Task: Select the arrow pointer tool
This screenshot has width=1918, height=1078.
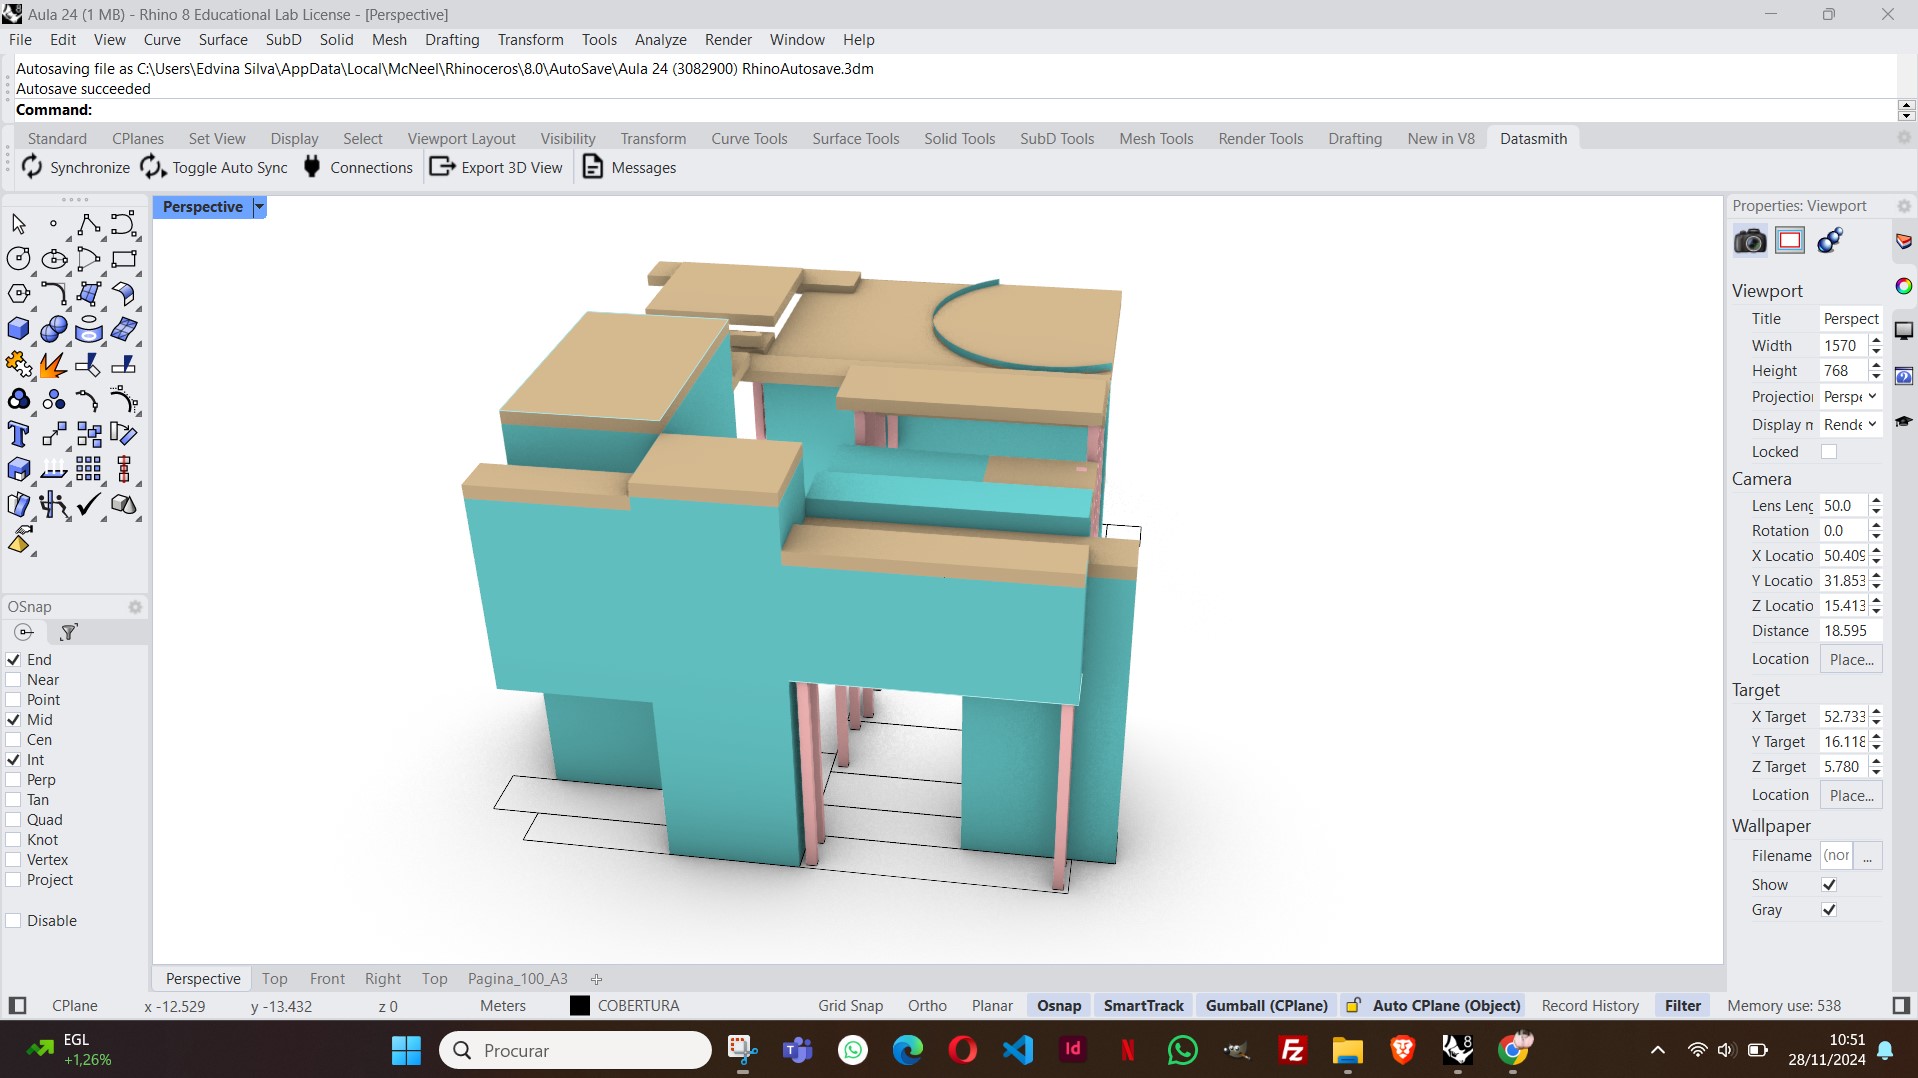Action: pos(18,224)
